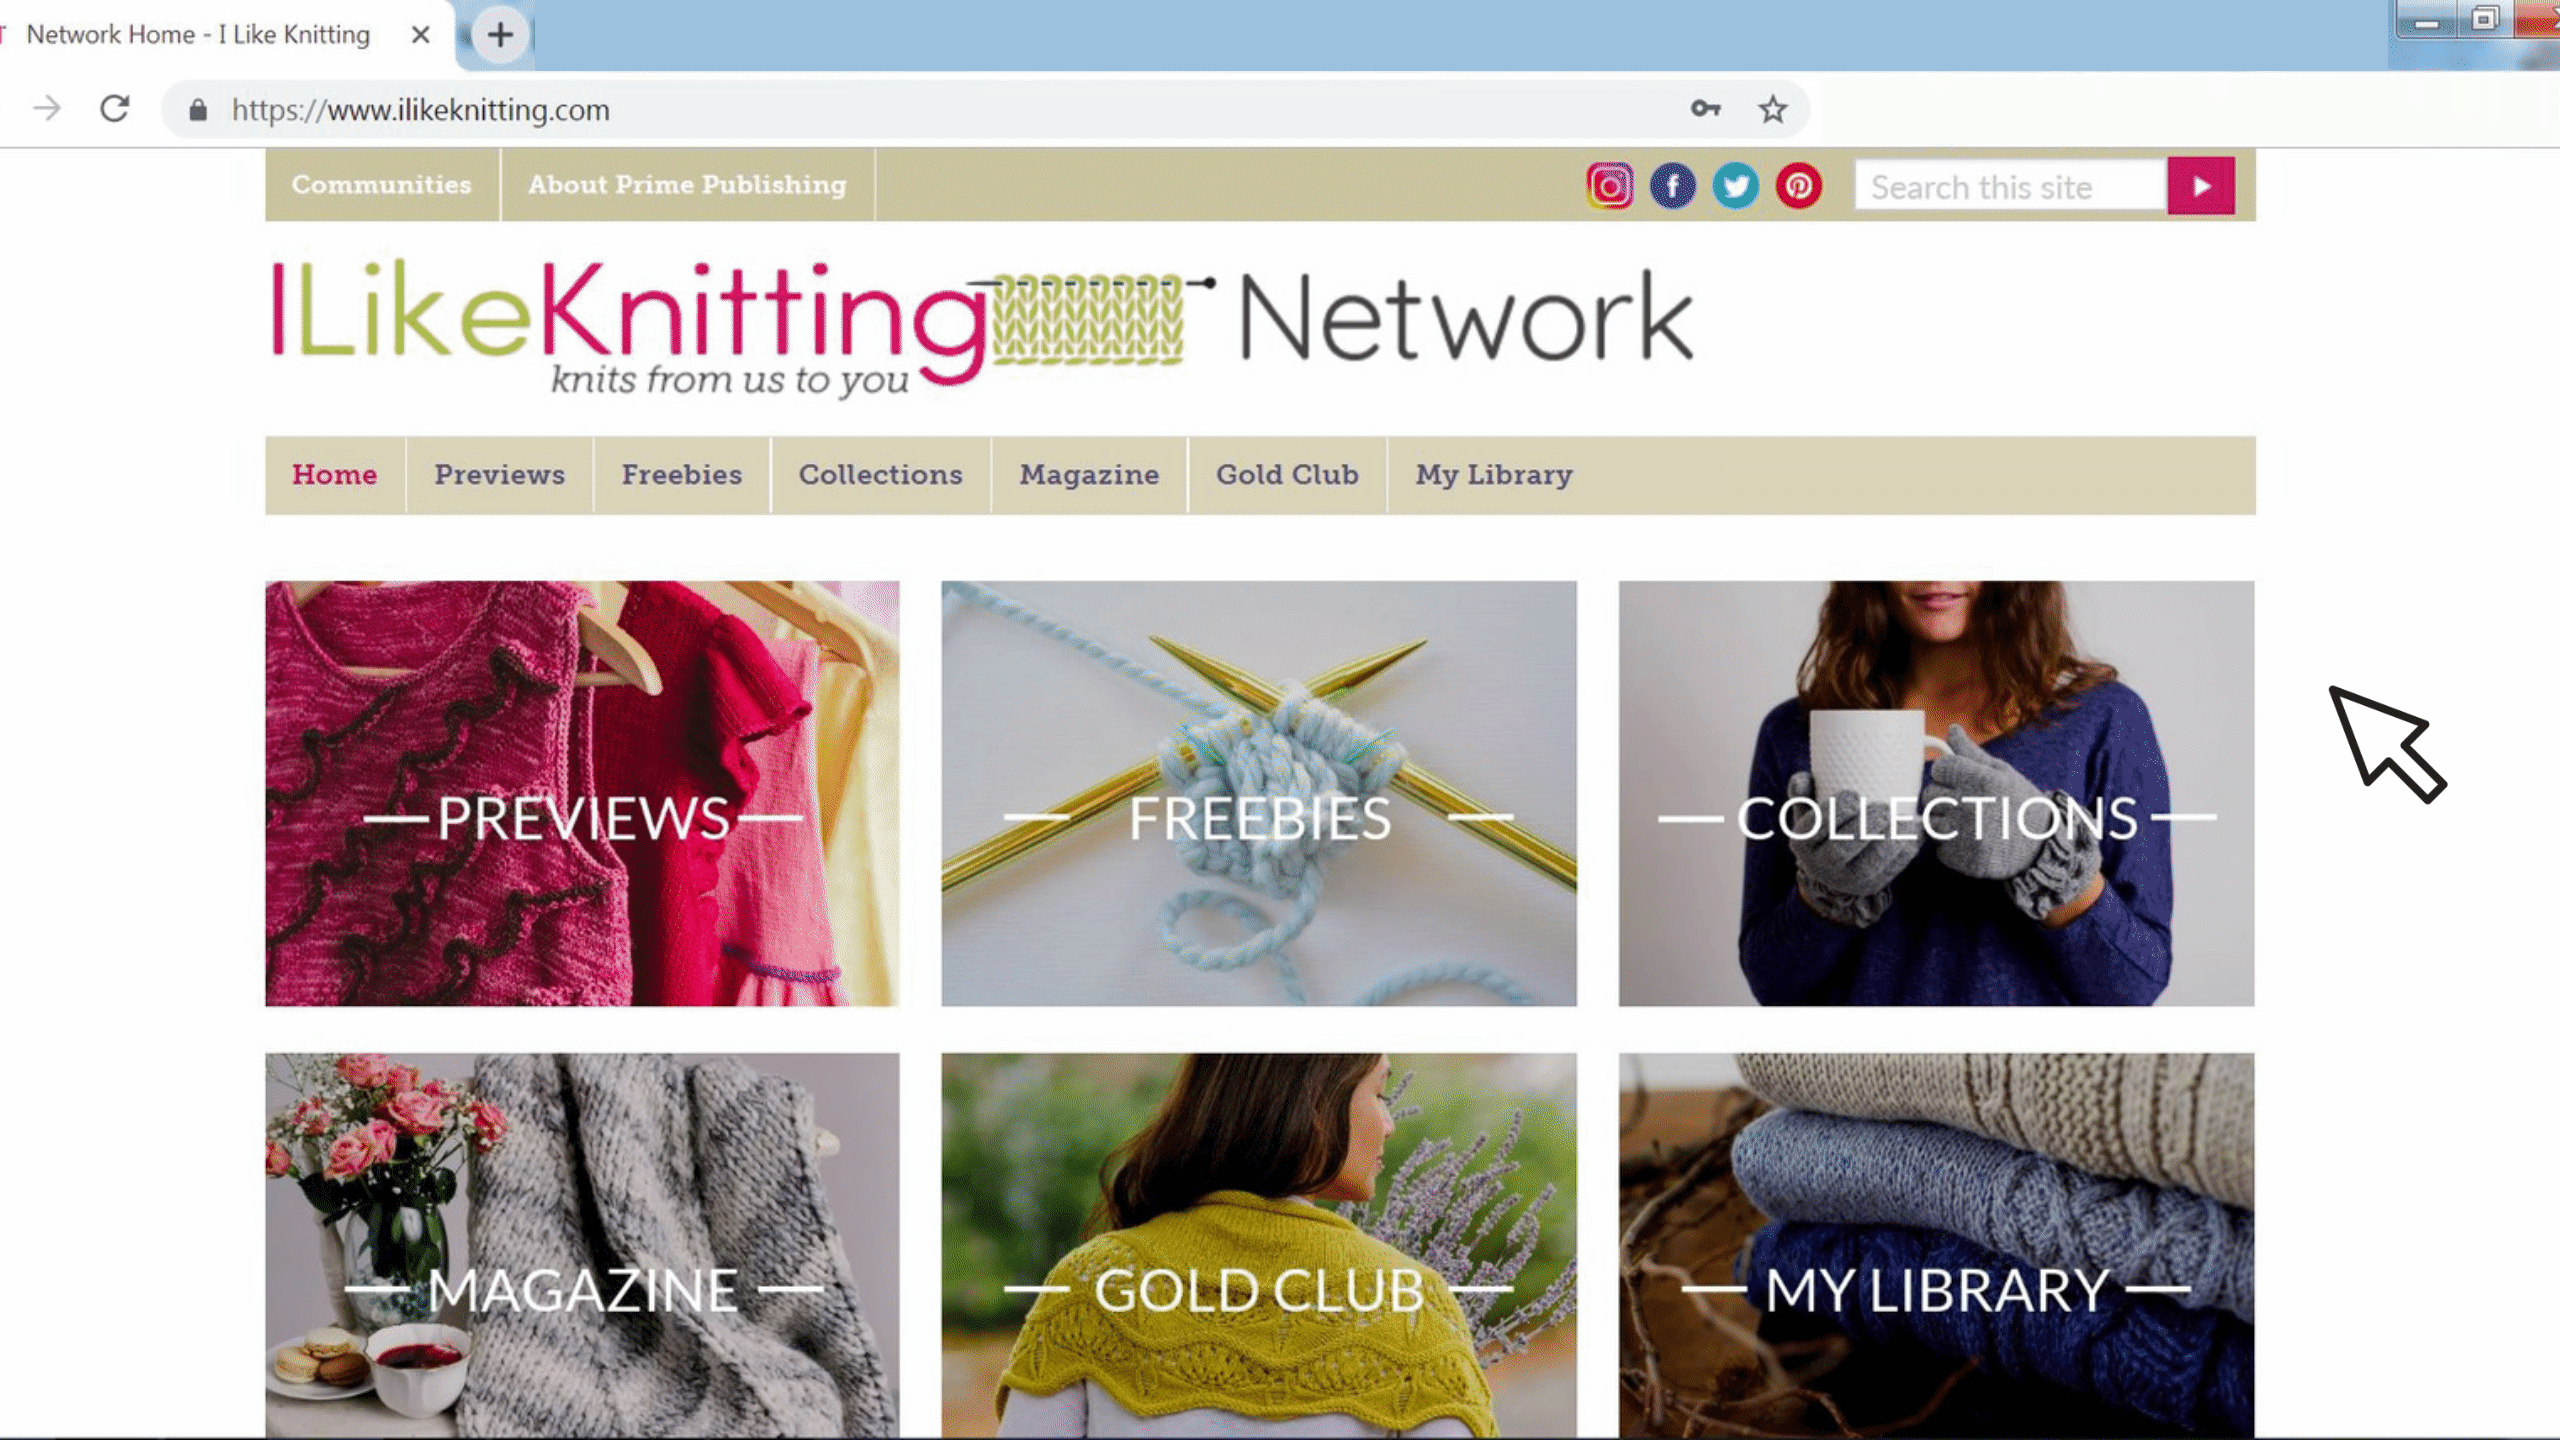The height and width of the screenshot is (1440, 2560).
Task: Click the saved password key icon
Action: click(1705, 109)
